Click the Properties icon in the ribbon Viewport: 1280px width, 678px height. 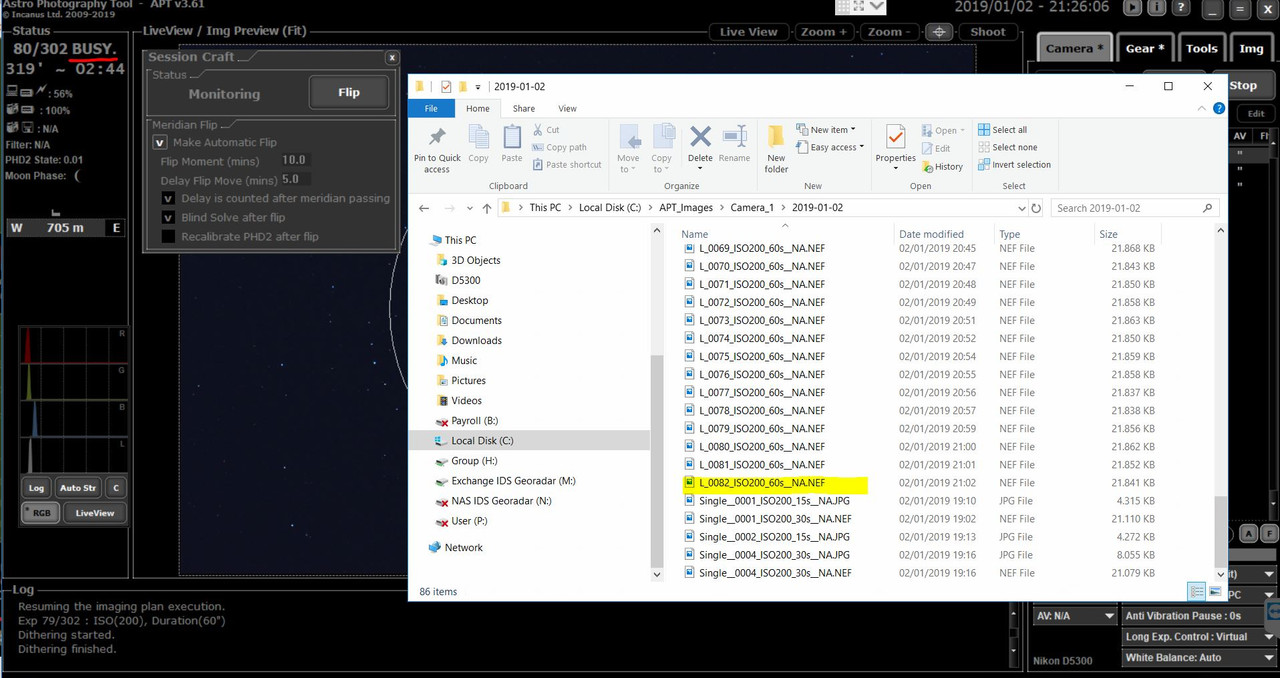click(x=896, y=137)
